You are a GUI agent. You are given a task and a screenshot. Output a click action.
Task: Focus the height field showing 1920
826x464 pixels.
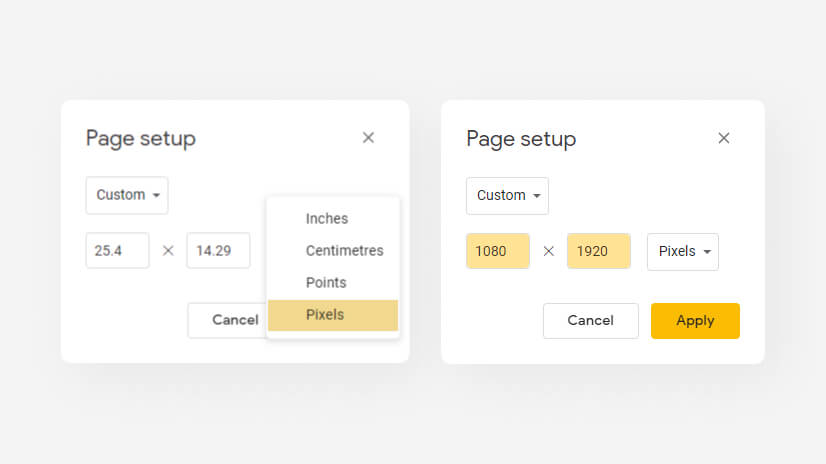pos(599,251)
